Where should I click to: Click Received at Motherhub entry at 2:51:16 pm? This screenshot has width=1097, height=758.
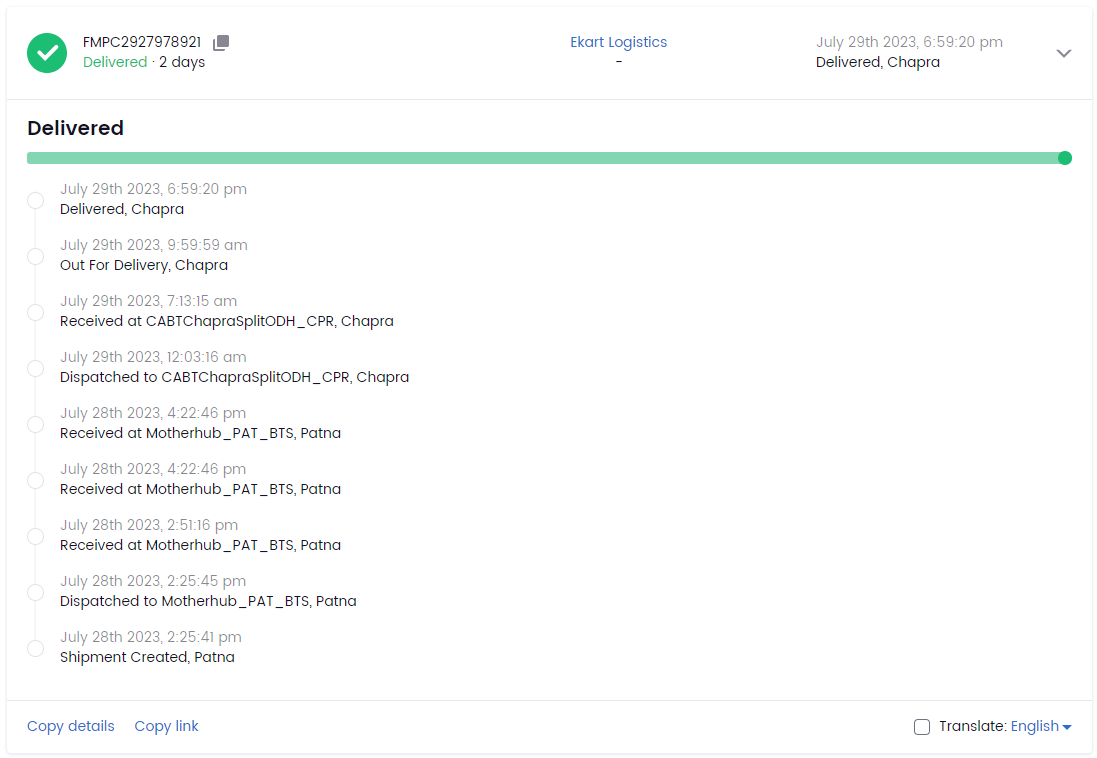(x=200, y=545)
